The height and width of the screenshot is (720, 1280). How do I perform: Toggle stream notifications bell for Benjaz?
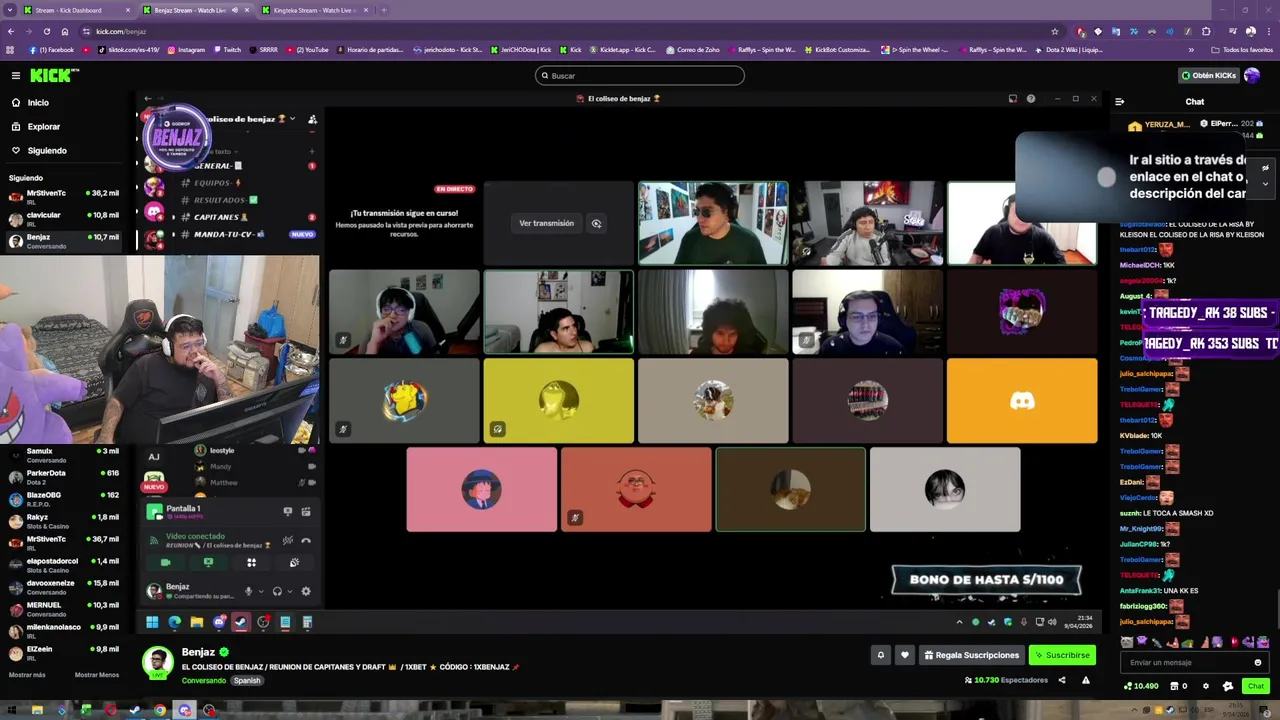click(881, 655)
